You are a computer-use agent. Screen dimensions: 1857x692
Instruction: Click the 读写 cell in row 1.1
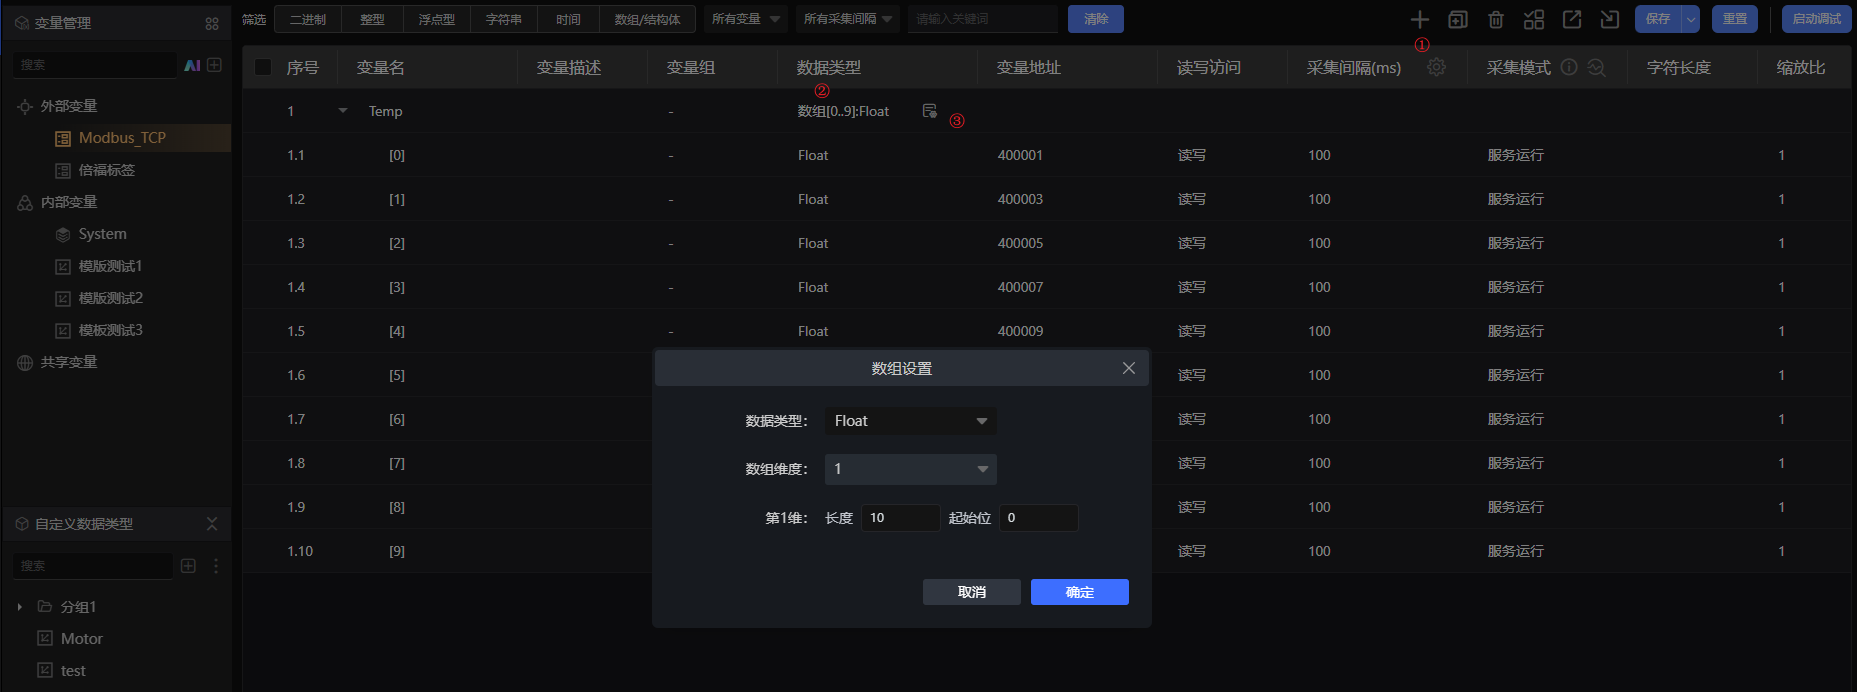coord(1192,155)
